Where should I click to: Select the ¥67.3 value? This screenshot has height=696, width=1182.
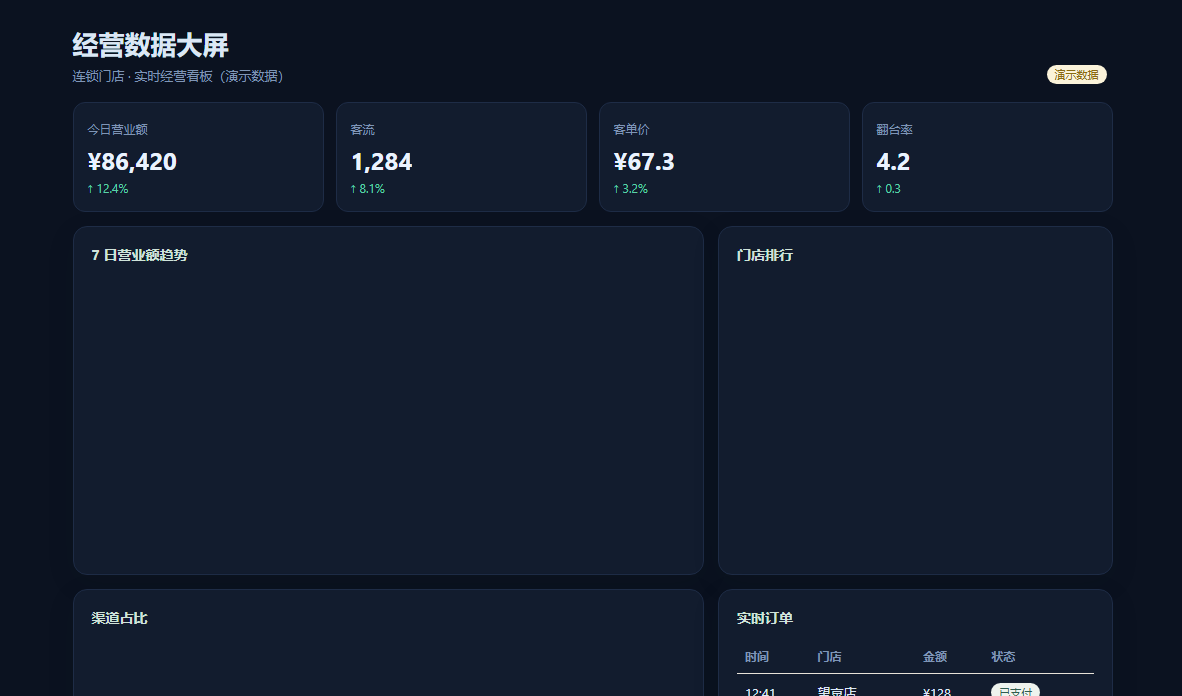pyautogui.click(x=645, y=162)
